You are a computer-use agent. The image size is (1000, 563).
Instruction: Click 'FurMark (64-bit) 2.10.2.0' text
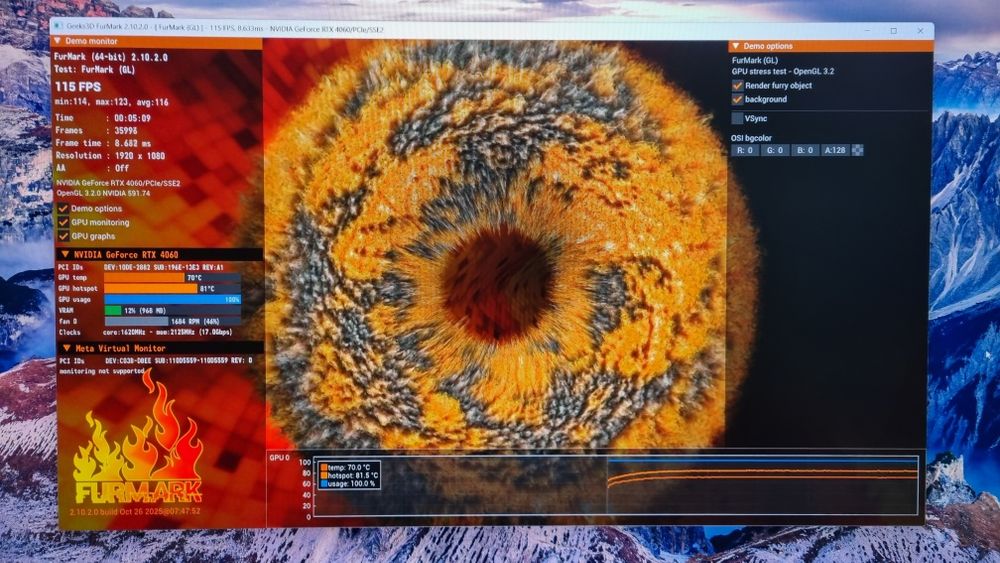coord(111,57)
